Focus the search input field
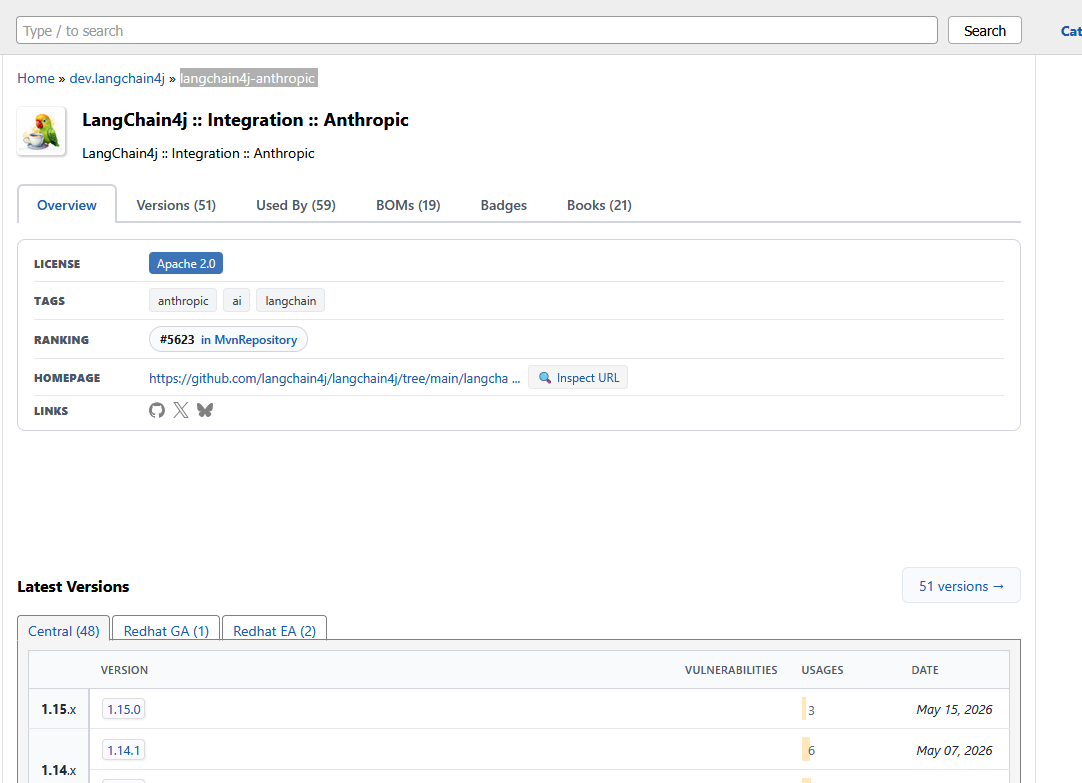 pyautogui.click(x=477, y=30)
